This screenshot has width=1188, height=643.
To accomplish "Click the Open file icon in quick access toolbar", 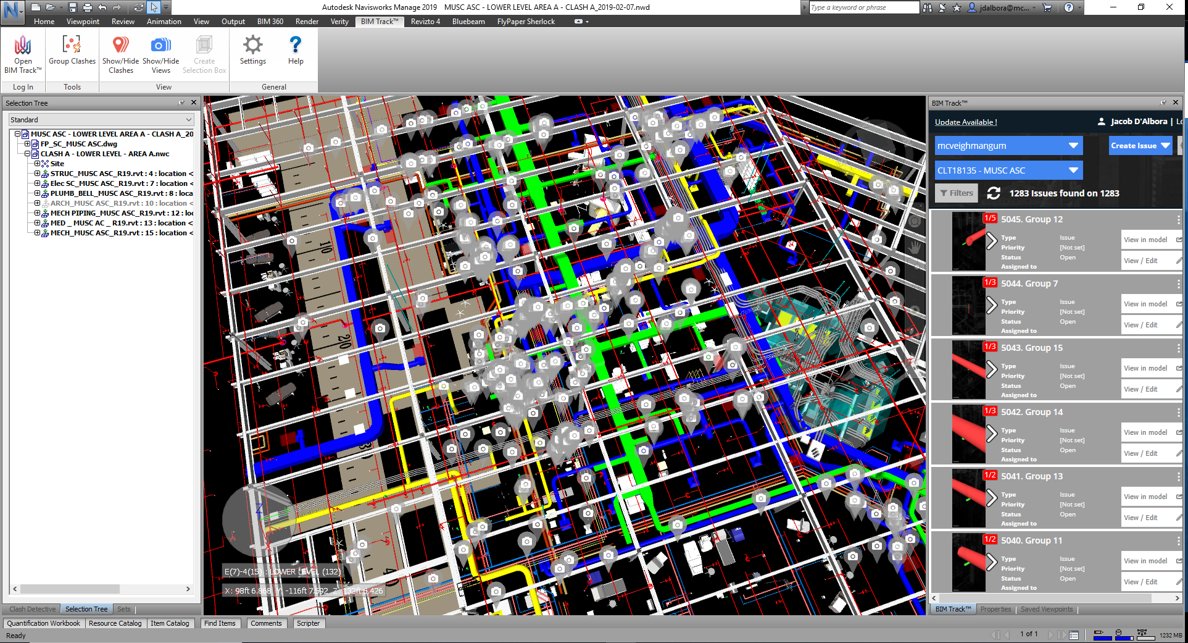I will point(49,7).
